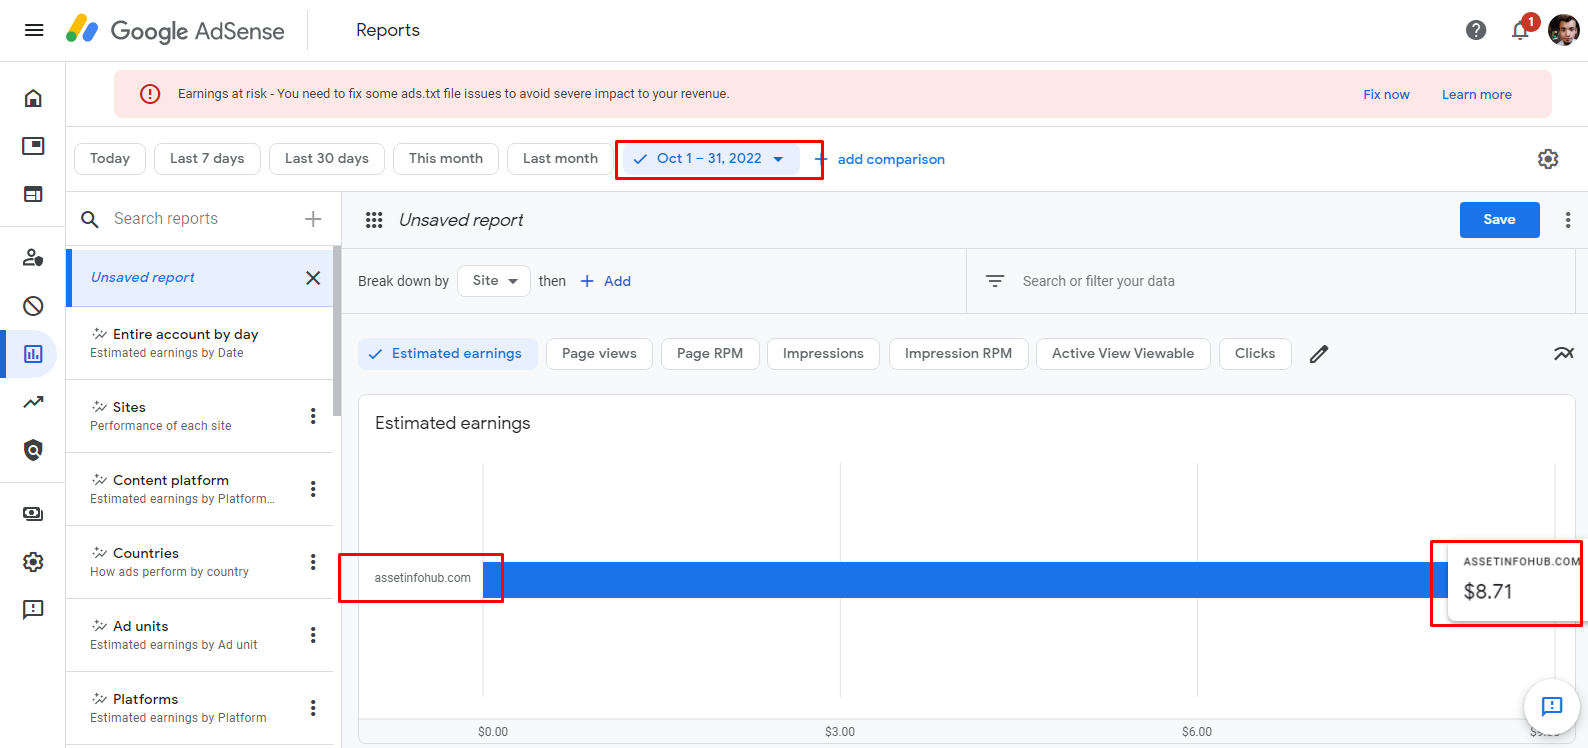Viewport: 1588px width, 748px height.
Task: Add another breakdown dimension
Action: tap(606, 281)
